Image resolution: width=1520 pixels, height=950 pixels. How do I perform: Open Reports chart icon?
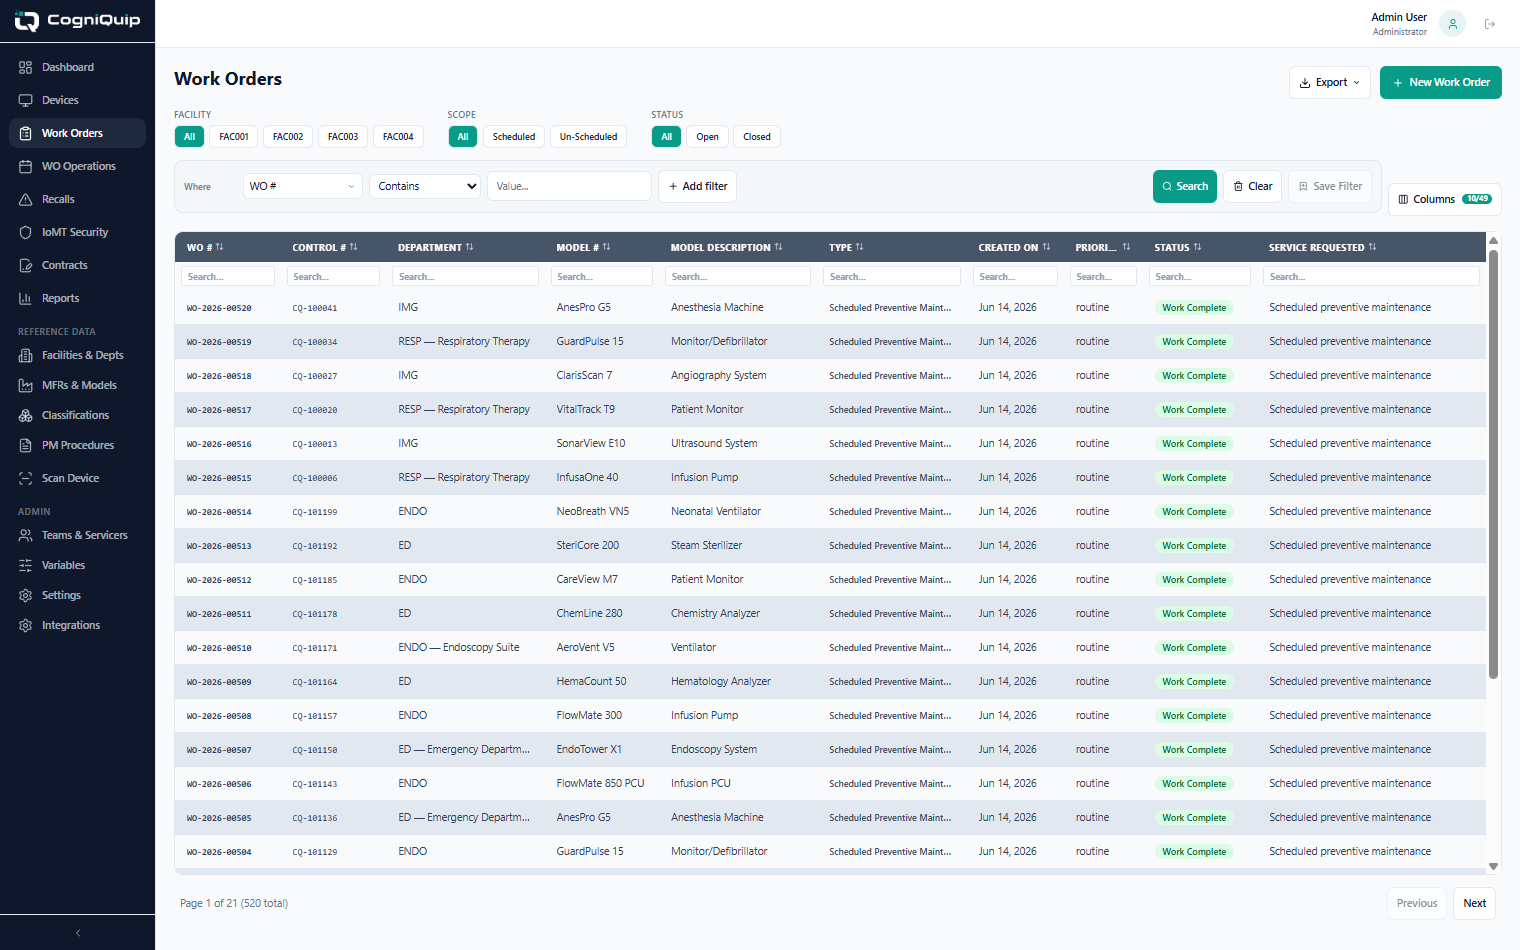coord(25,298)
